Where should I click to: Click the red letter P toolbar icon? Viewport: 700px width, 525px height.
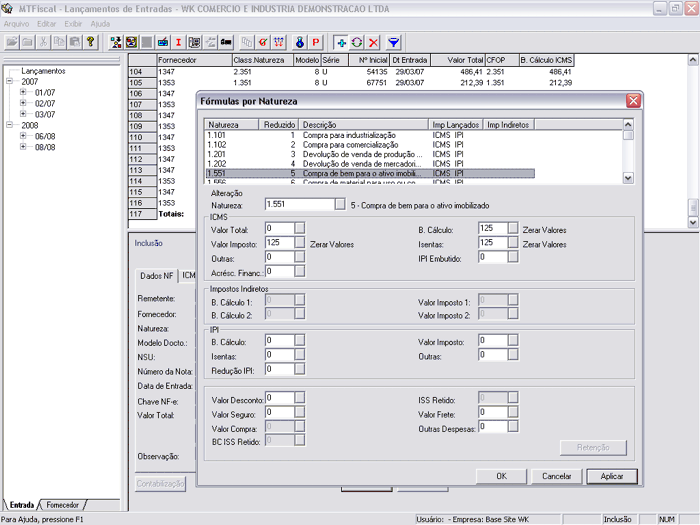(x=315, y=43)
